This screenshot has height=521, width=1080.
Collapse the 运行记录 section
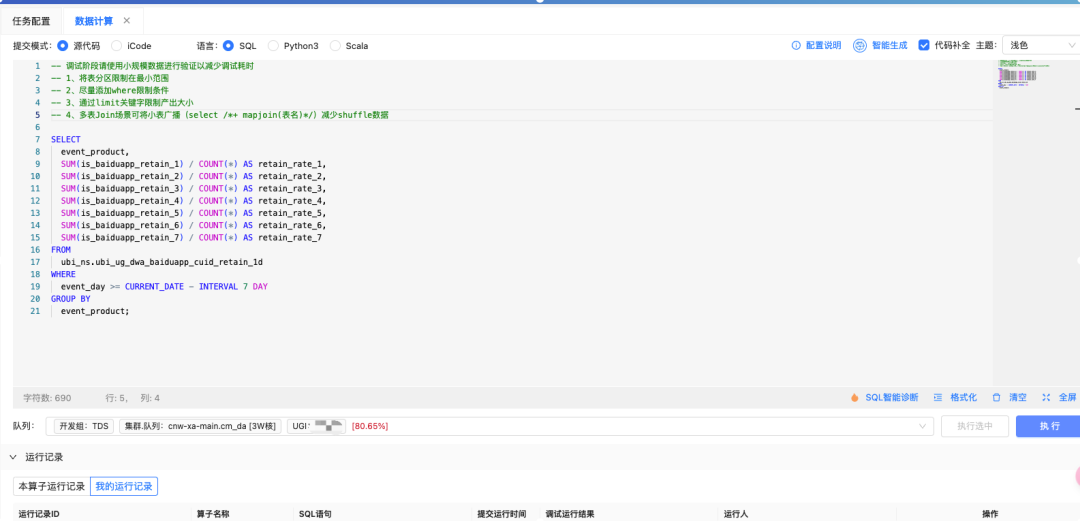[x=13, y=457]
